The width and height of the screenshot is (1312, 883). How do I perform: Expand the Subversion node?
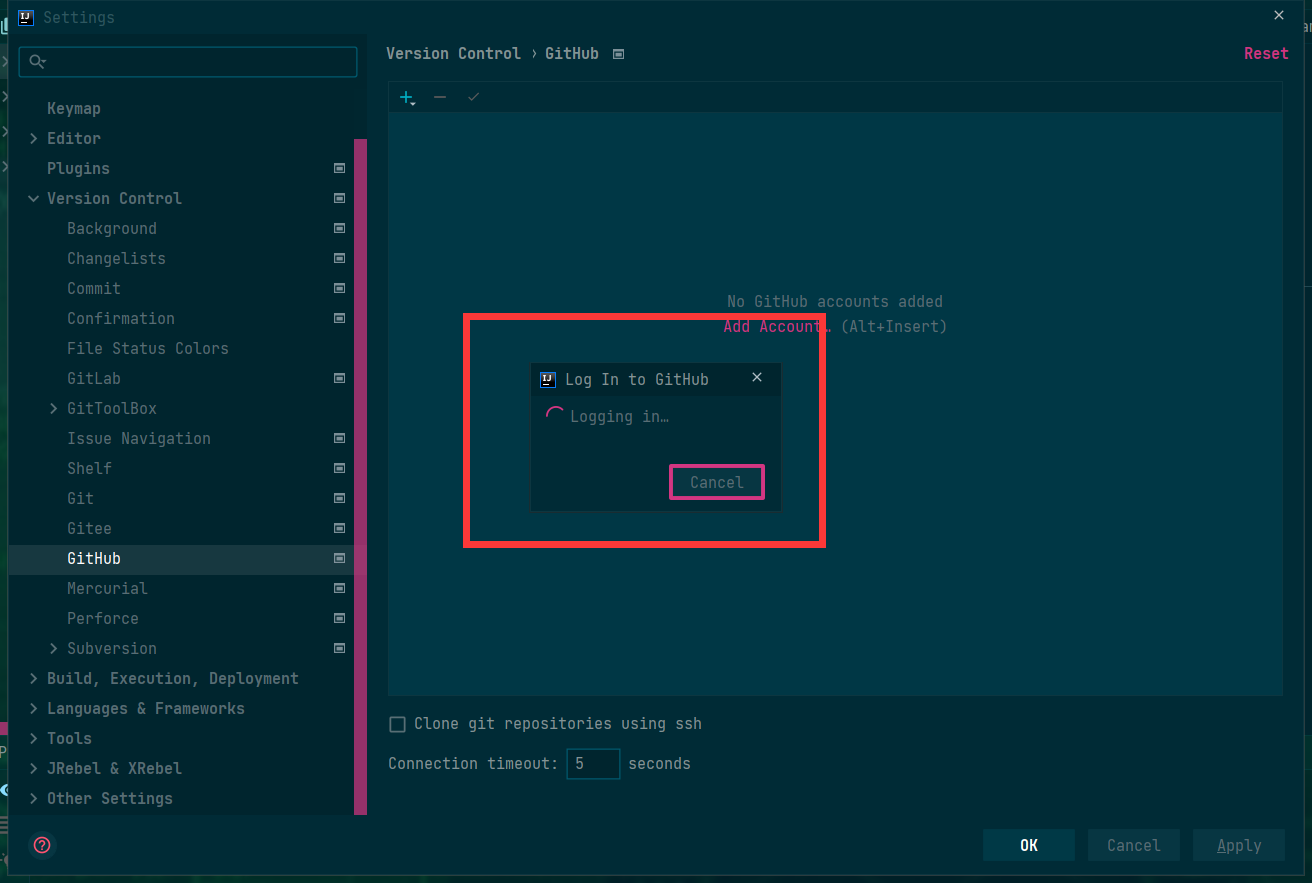(x=53, y=648)
